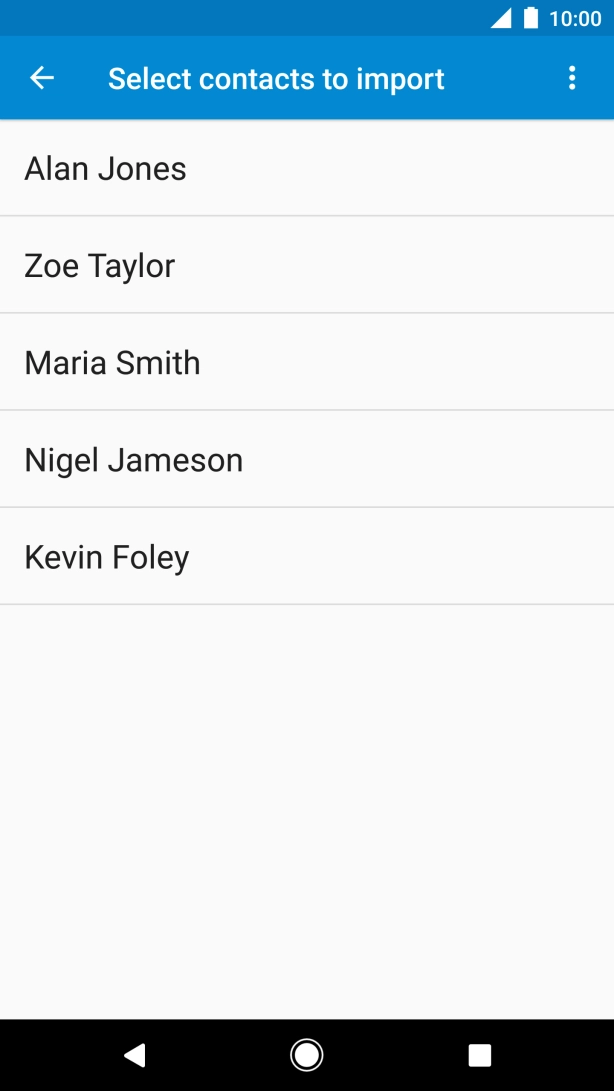Open Recents with the square navigation button

[x=480, y=1055]
